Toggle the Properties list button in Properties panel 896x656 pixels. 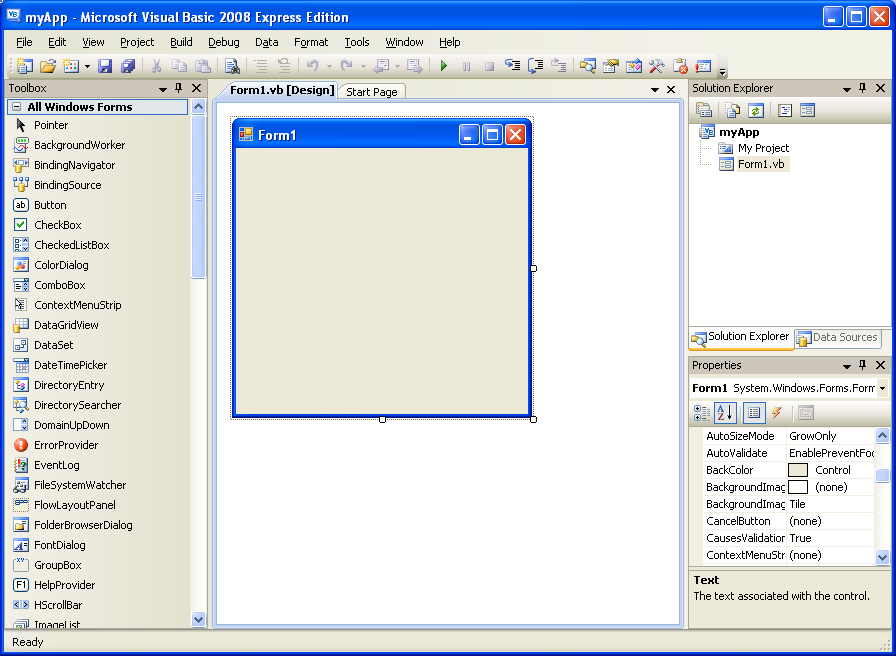click(754, 413)
